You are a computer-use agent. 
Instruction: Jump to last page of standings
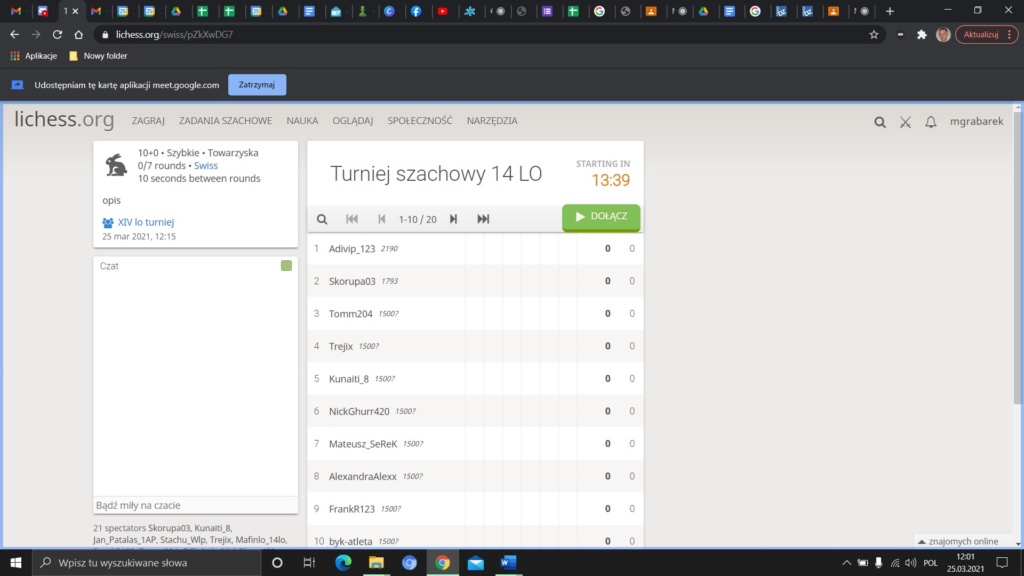point(483,219)
